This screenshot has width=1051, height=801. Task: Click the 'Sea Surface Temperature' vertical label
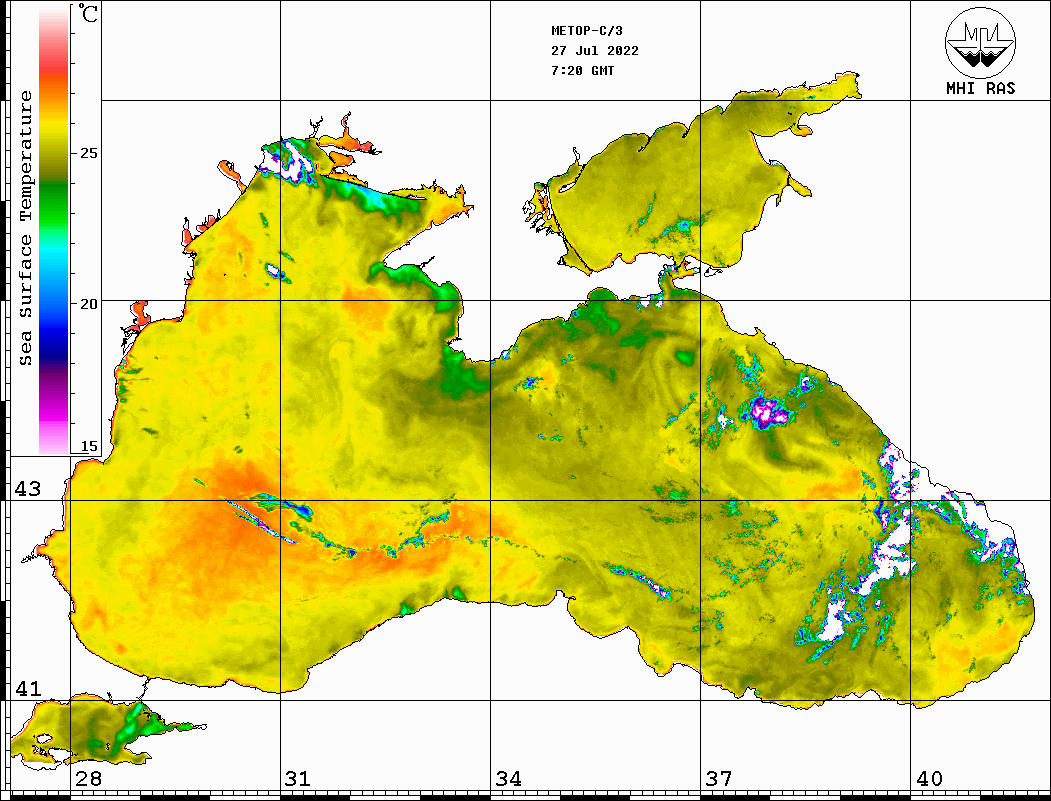[x=25, y=228]
